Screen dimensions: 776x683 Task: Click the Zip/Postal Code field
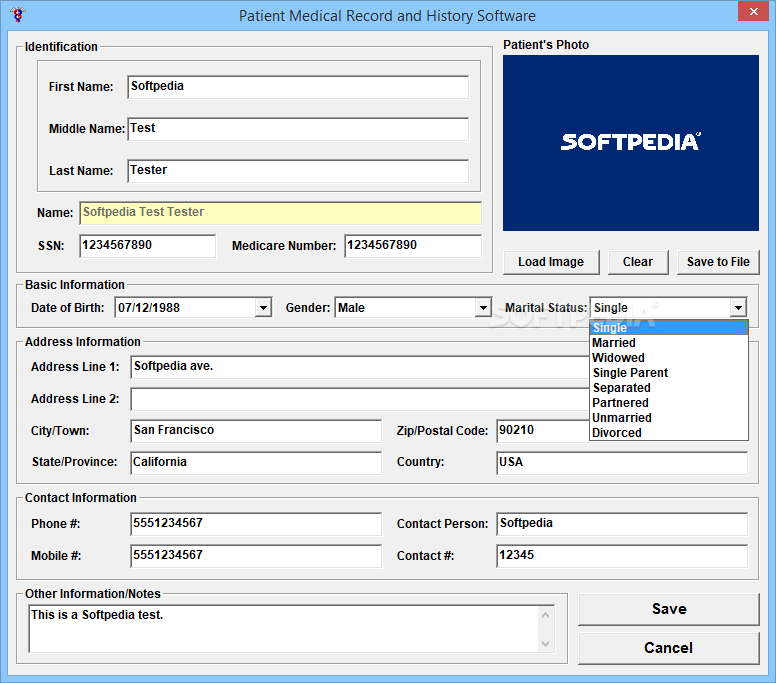point(543,431)
